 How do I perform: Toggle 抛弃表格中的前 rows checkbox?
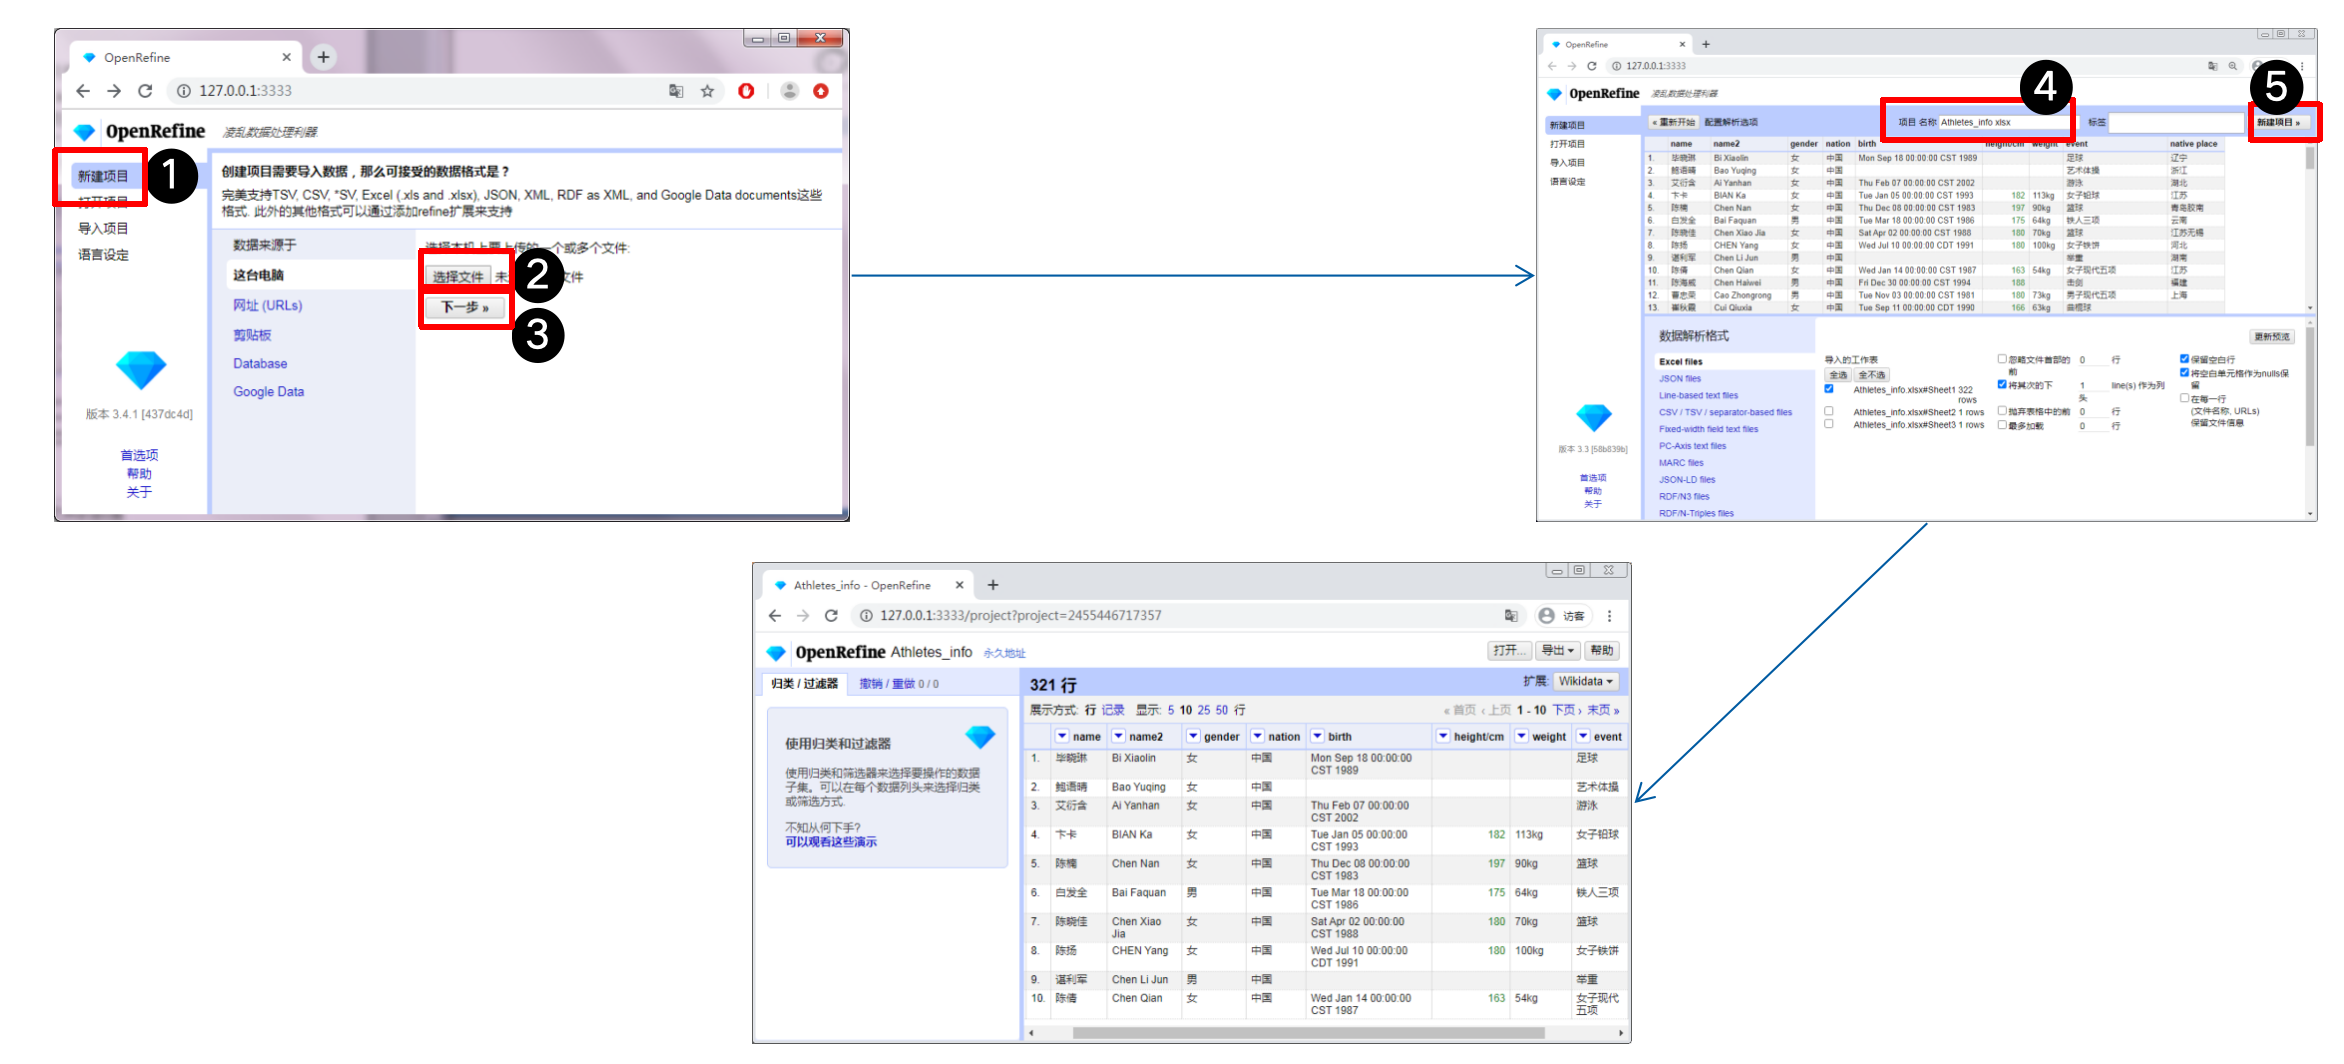(x=2002, y=411)
